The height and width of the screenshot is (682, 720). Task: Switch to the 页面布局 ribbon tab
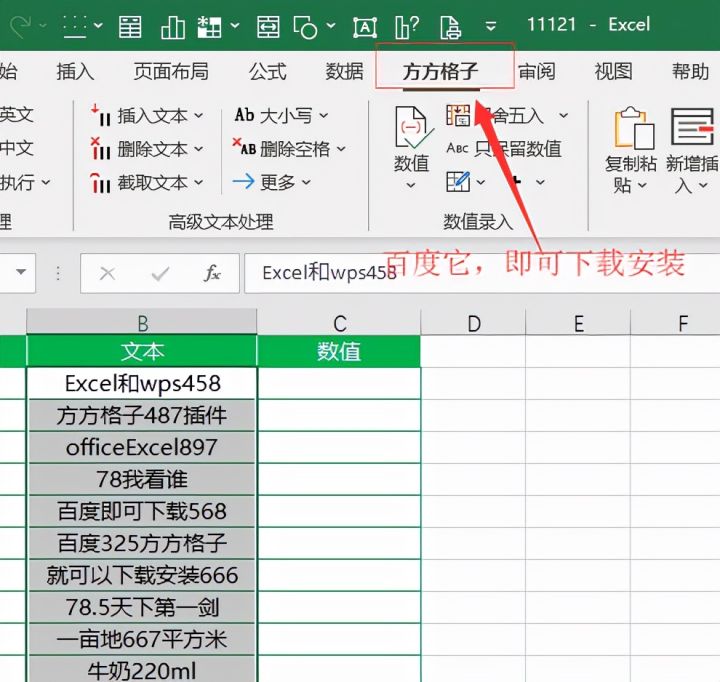point(171,72)
